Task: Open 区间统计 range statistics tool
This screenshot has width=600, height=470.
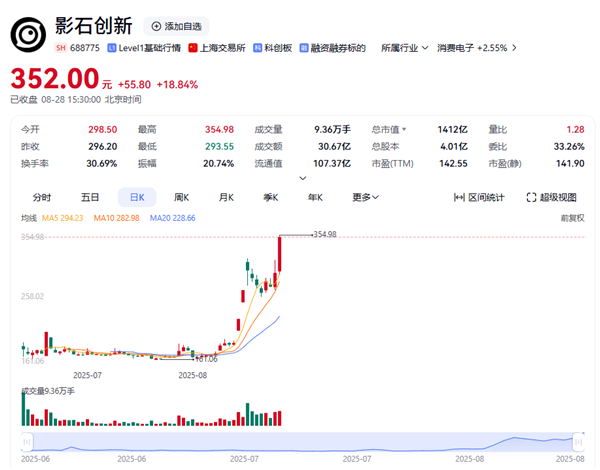Action: [x=479, y=197]
